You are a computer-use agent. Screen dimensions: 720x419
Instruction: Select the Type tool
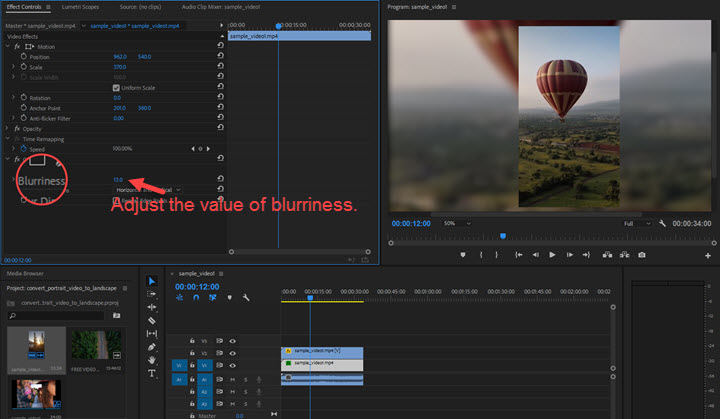coord(152,373)
